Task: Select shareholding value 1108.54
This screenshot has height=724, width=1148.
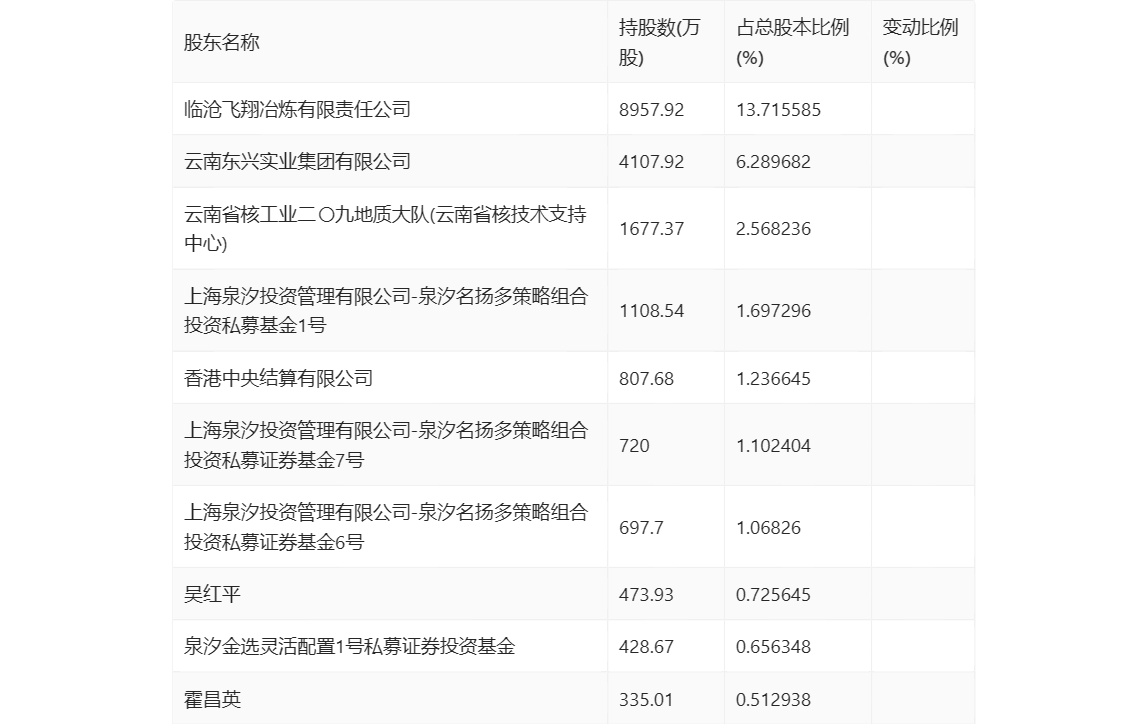Action: (652, 311)
